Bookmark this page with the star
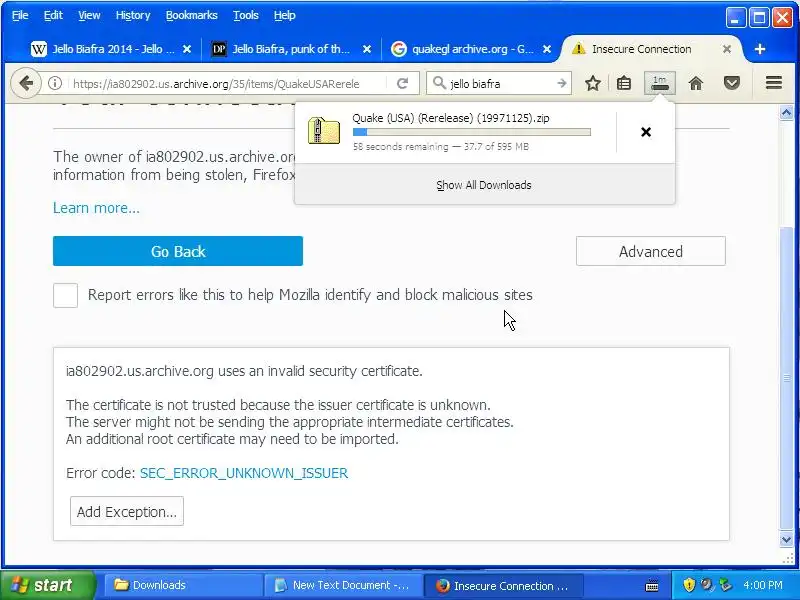800x600 pixels. coord(592,83)
